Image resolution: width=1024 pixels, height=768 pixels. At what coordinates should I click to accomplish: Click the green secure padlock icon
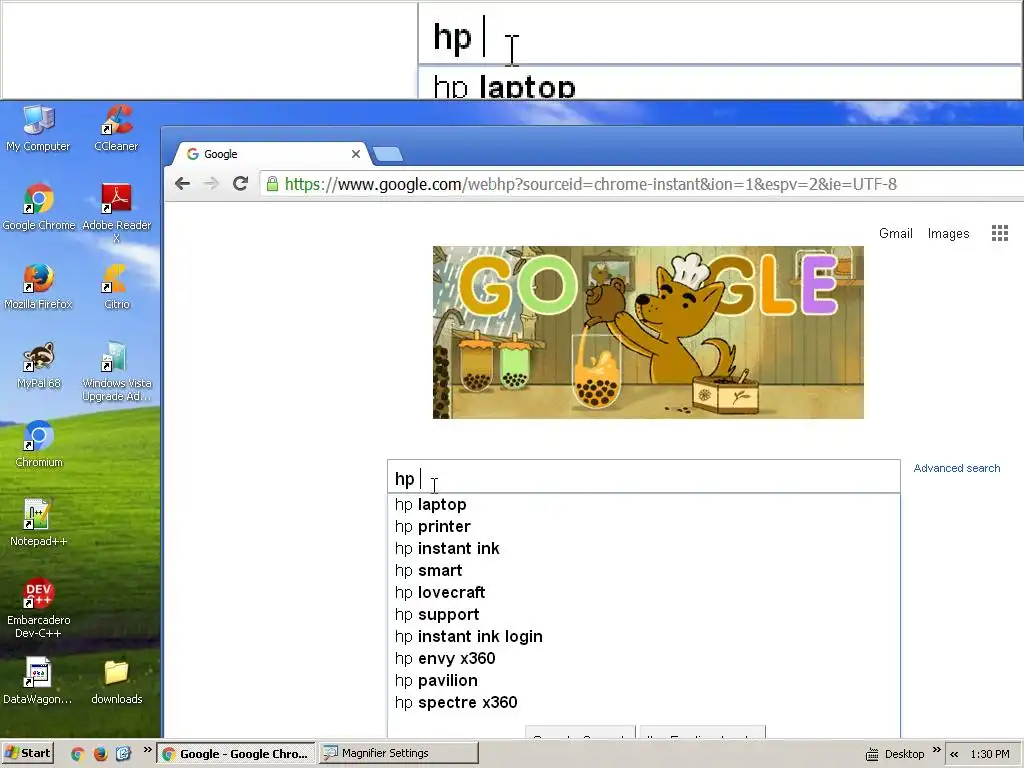[272, 184]
